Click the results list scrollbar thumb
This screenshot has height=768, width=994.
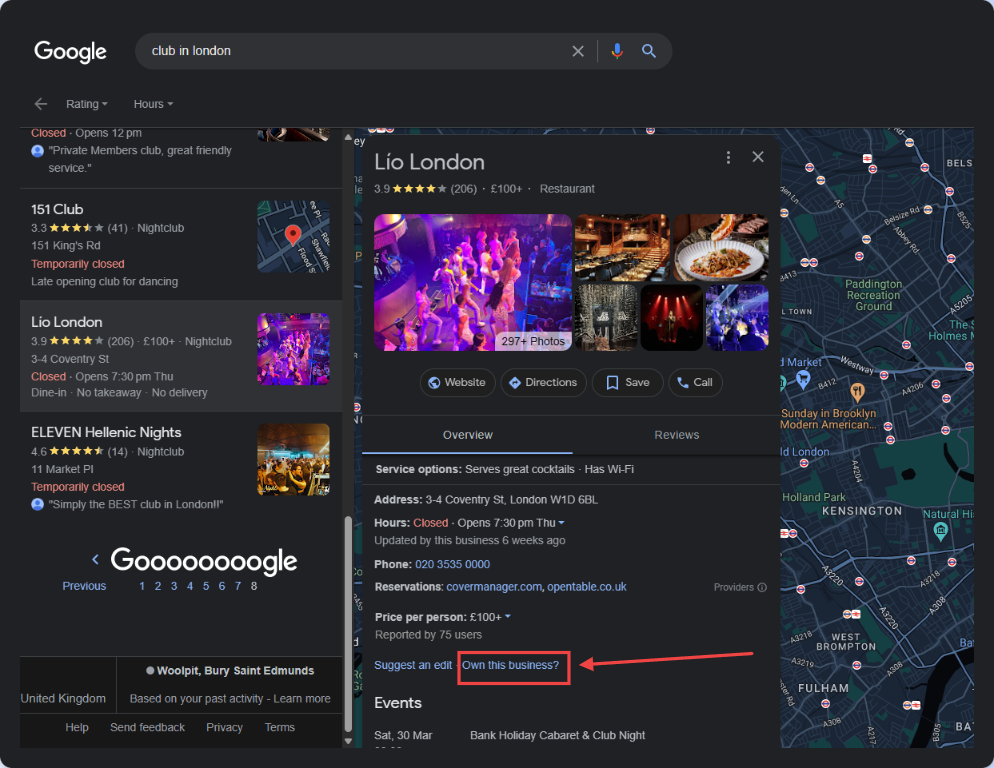[x=347, y=625]
